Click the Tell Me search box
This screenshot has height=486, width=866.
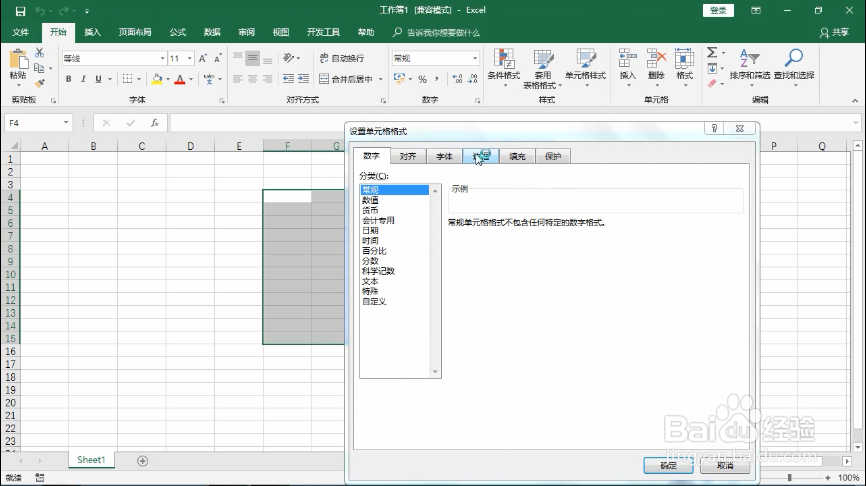(436, 33)
